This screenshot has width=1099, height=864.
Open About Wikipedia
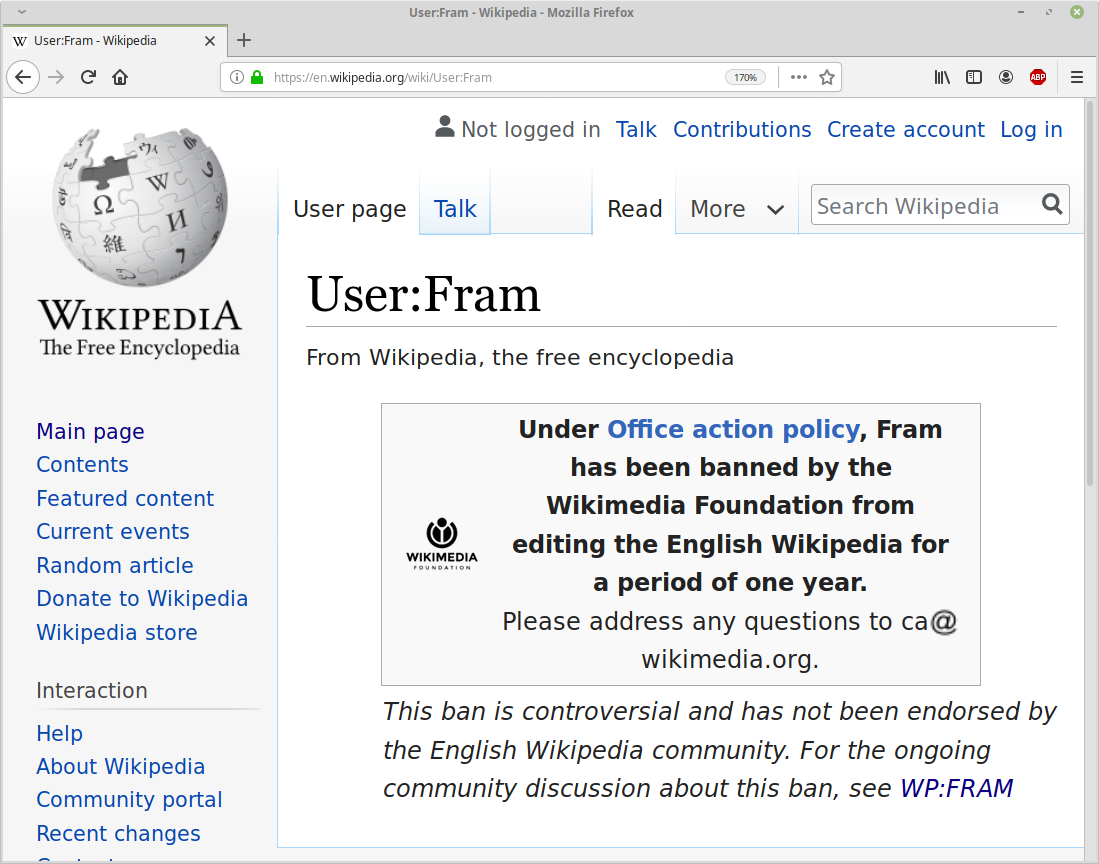pyautogui.click(x=121, y=767)
